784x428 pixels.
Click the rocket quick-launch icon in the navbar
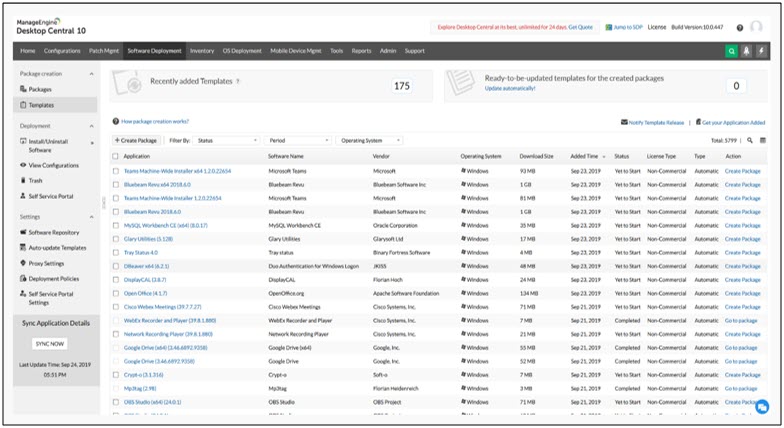[x=746, y=51]
